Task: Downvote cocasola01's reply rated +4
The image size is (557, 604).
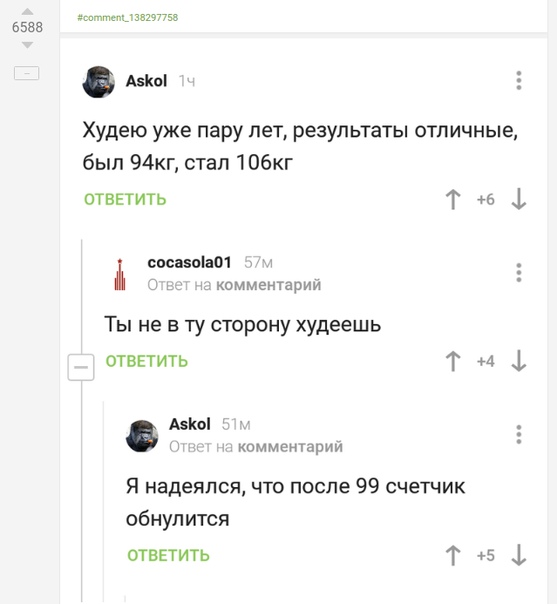Action: click(518, 361)
